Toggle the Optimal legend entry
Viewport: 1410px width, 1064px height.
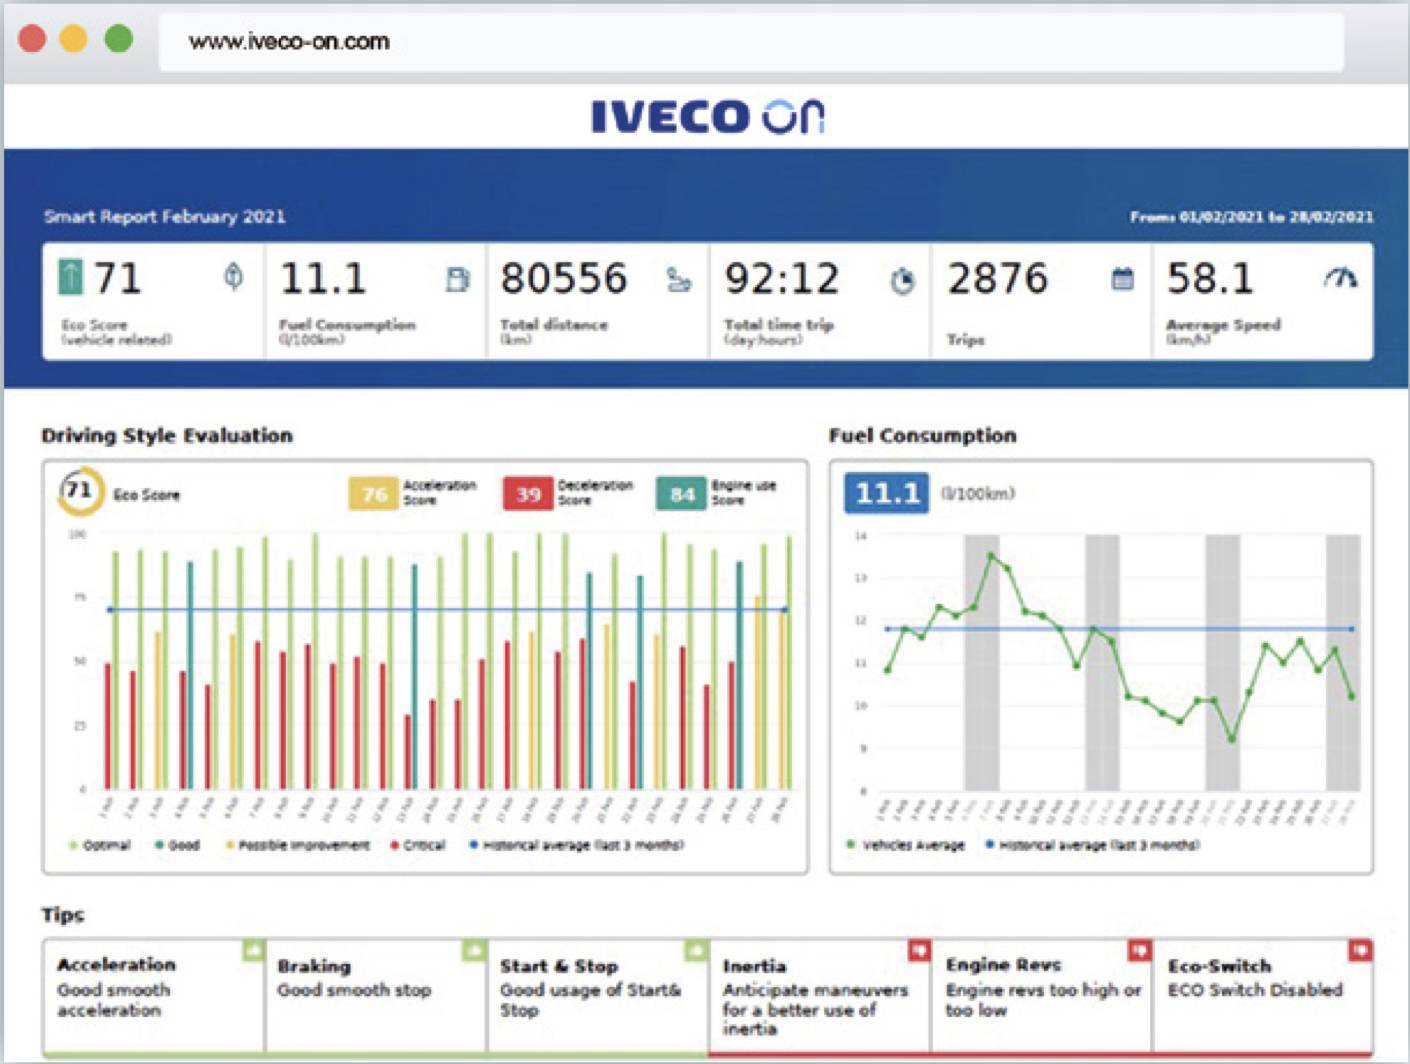point(100,845)
